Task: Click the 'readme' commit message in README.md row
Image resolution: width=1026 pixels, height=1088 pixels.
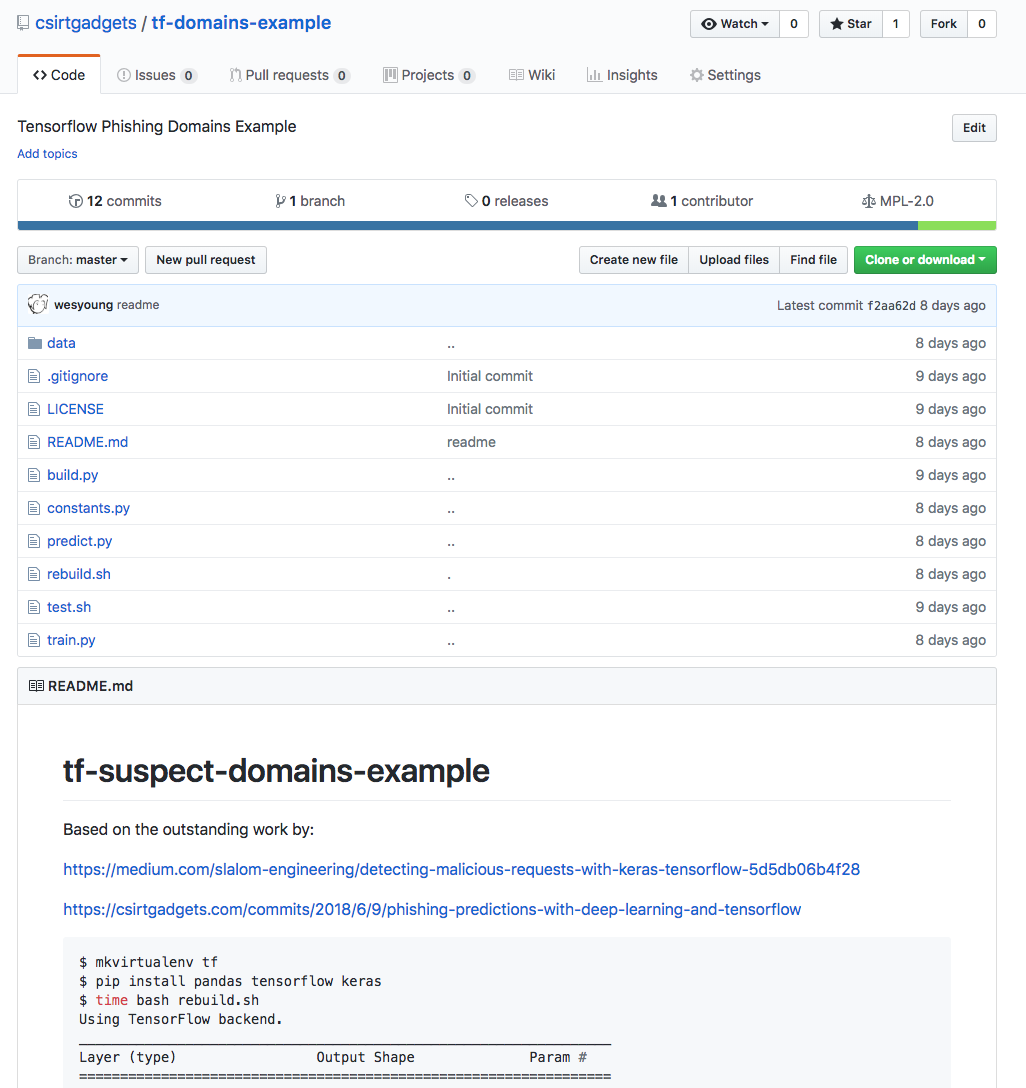Action: (x=471, y=442)
